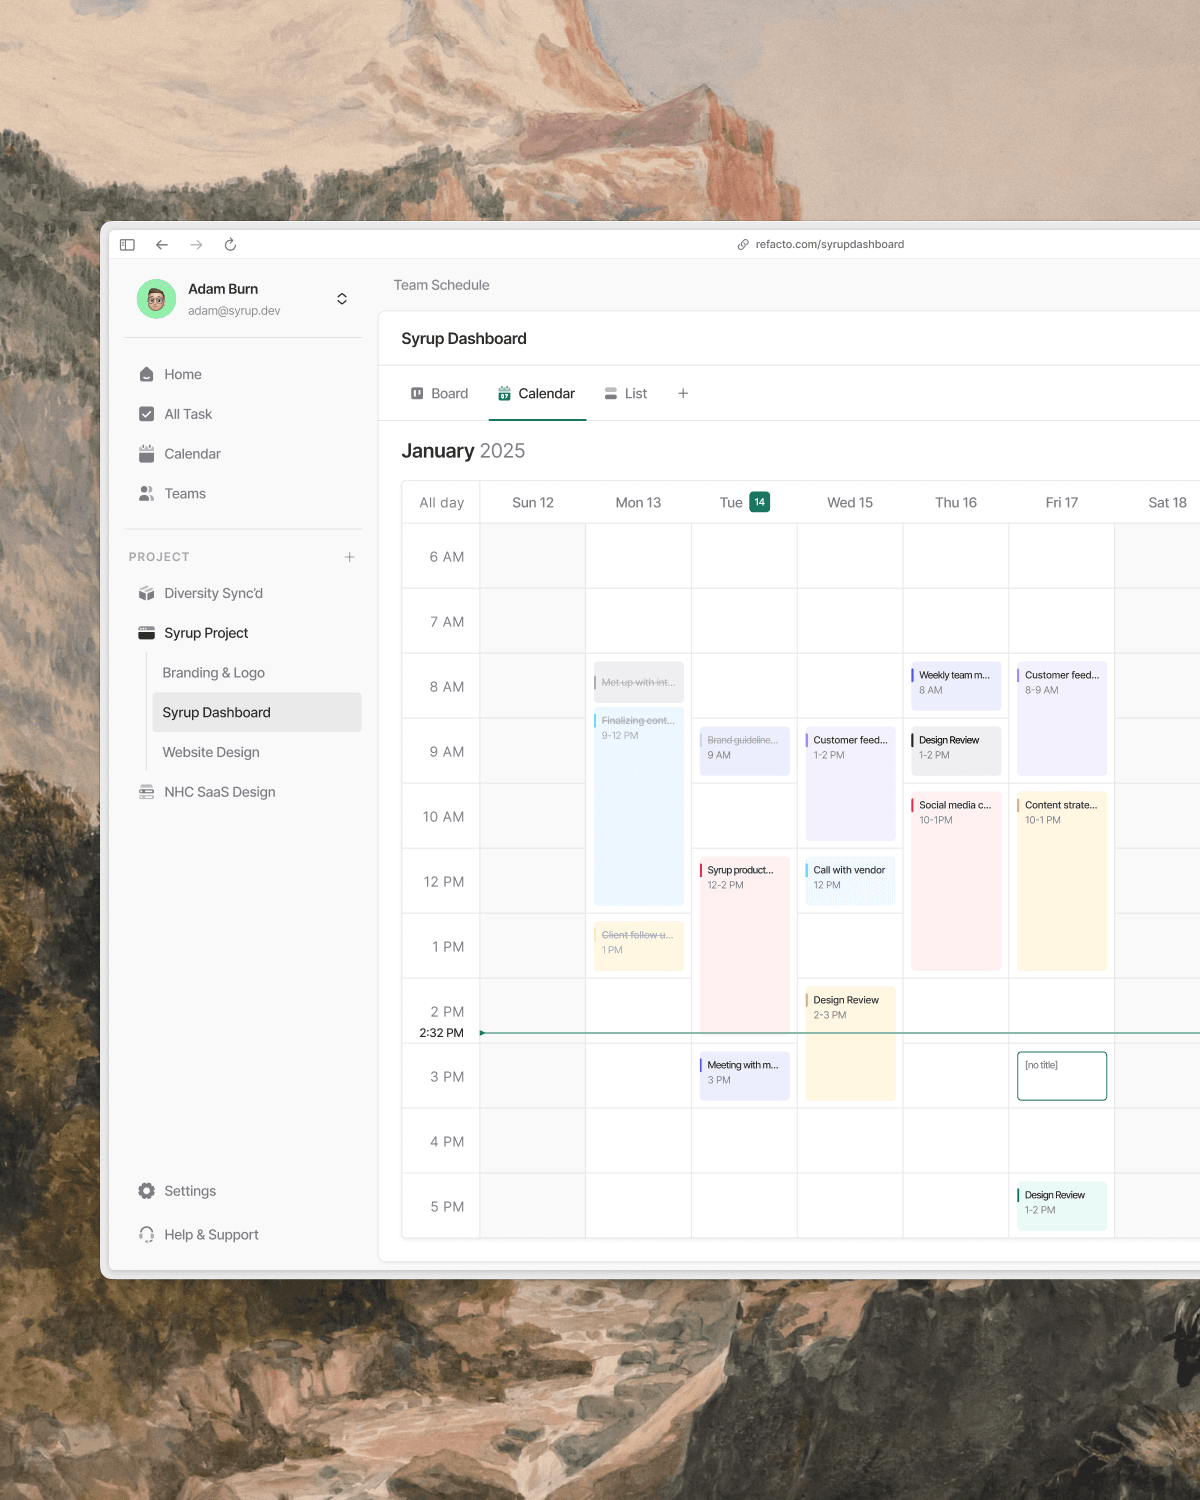1200x1500 pixels.
Task: Open Help & Support headset icon
Action: [x=147, y=1235]
